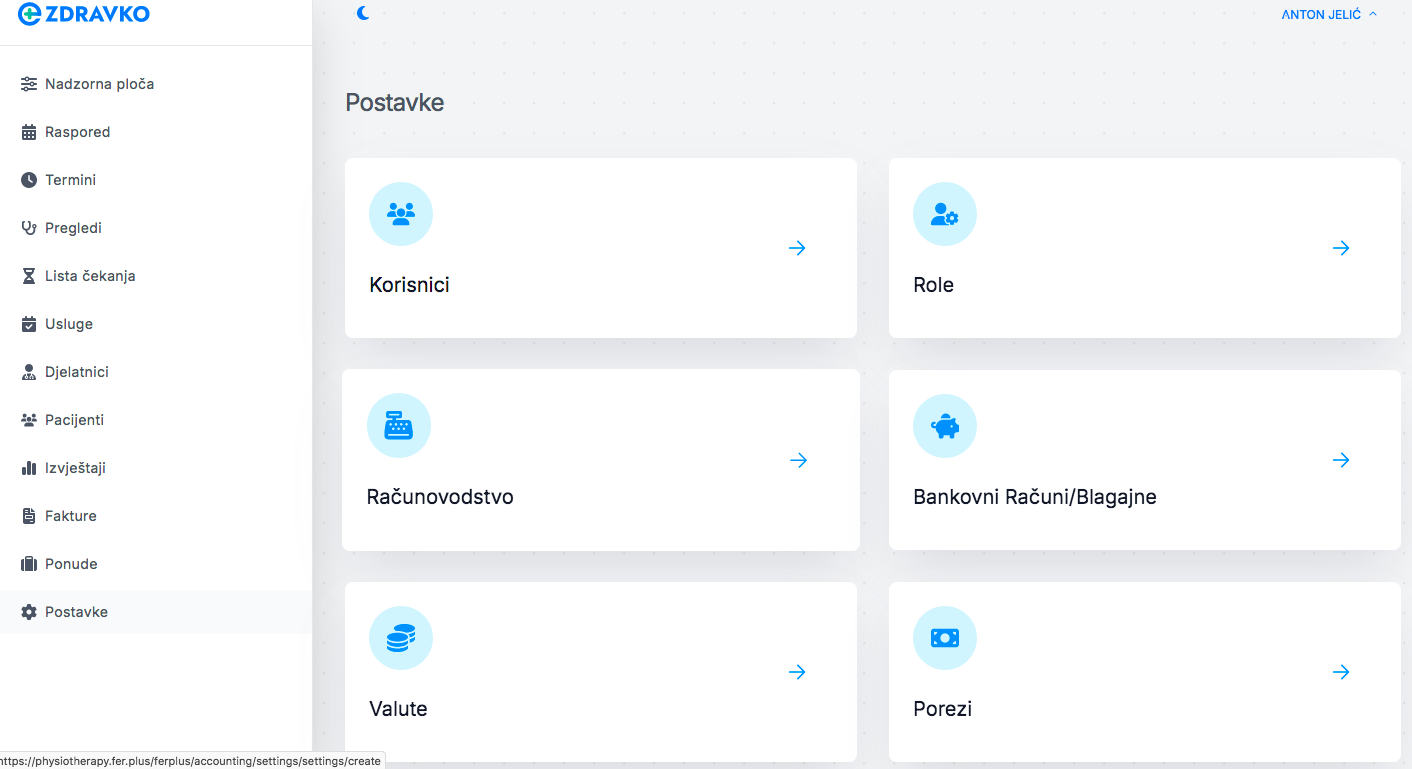Click the Ponude suitcase icon
The image size is (1412, 769).
click(x=29, y=564)
